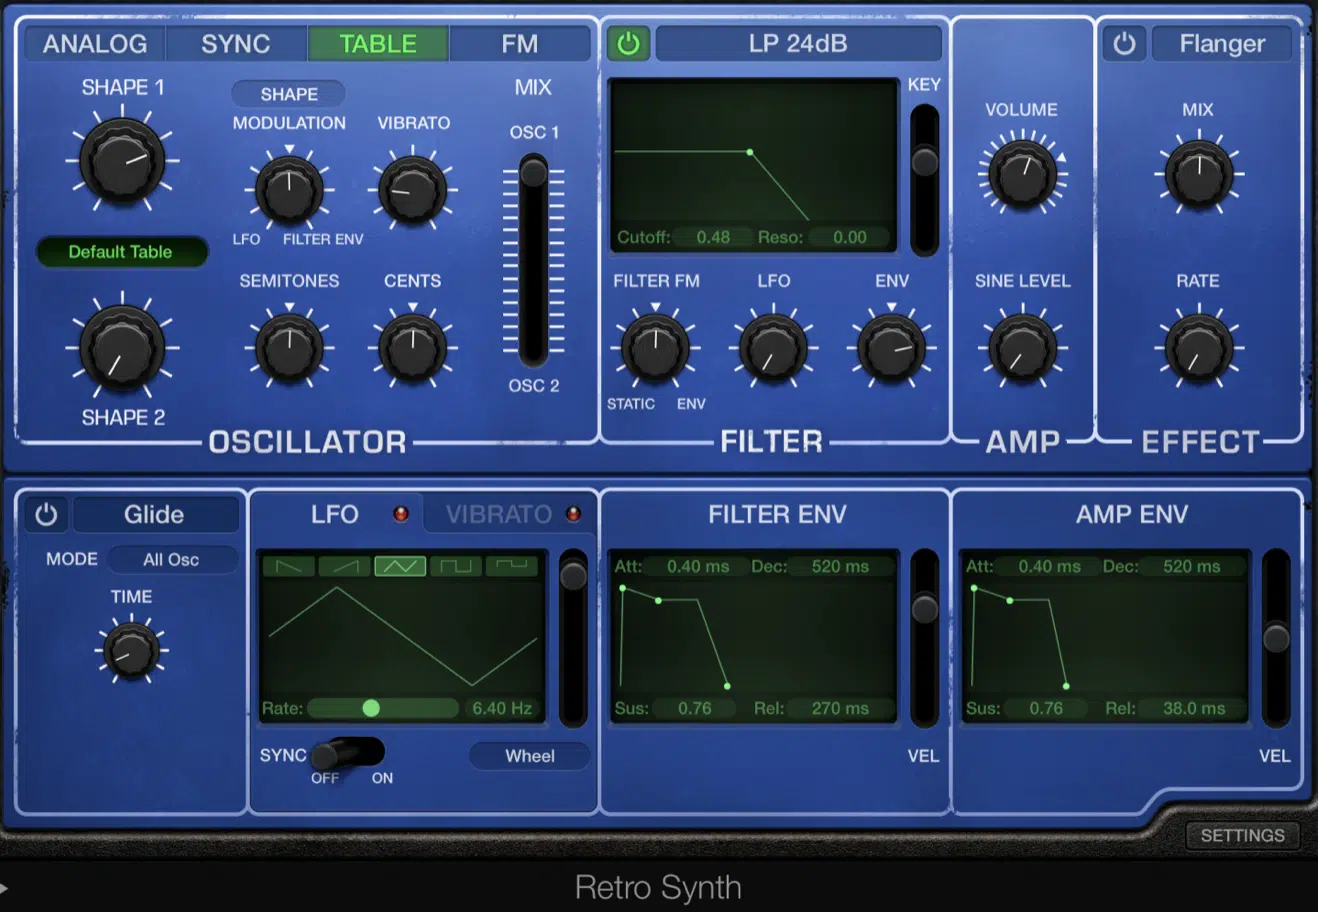Click the LFO Rate slider handle
1318x912 pixels.
pyautogui.click(x=371, y=708)
